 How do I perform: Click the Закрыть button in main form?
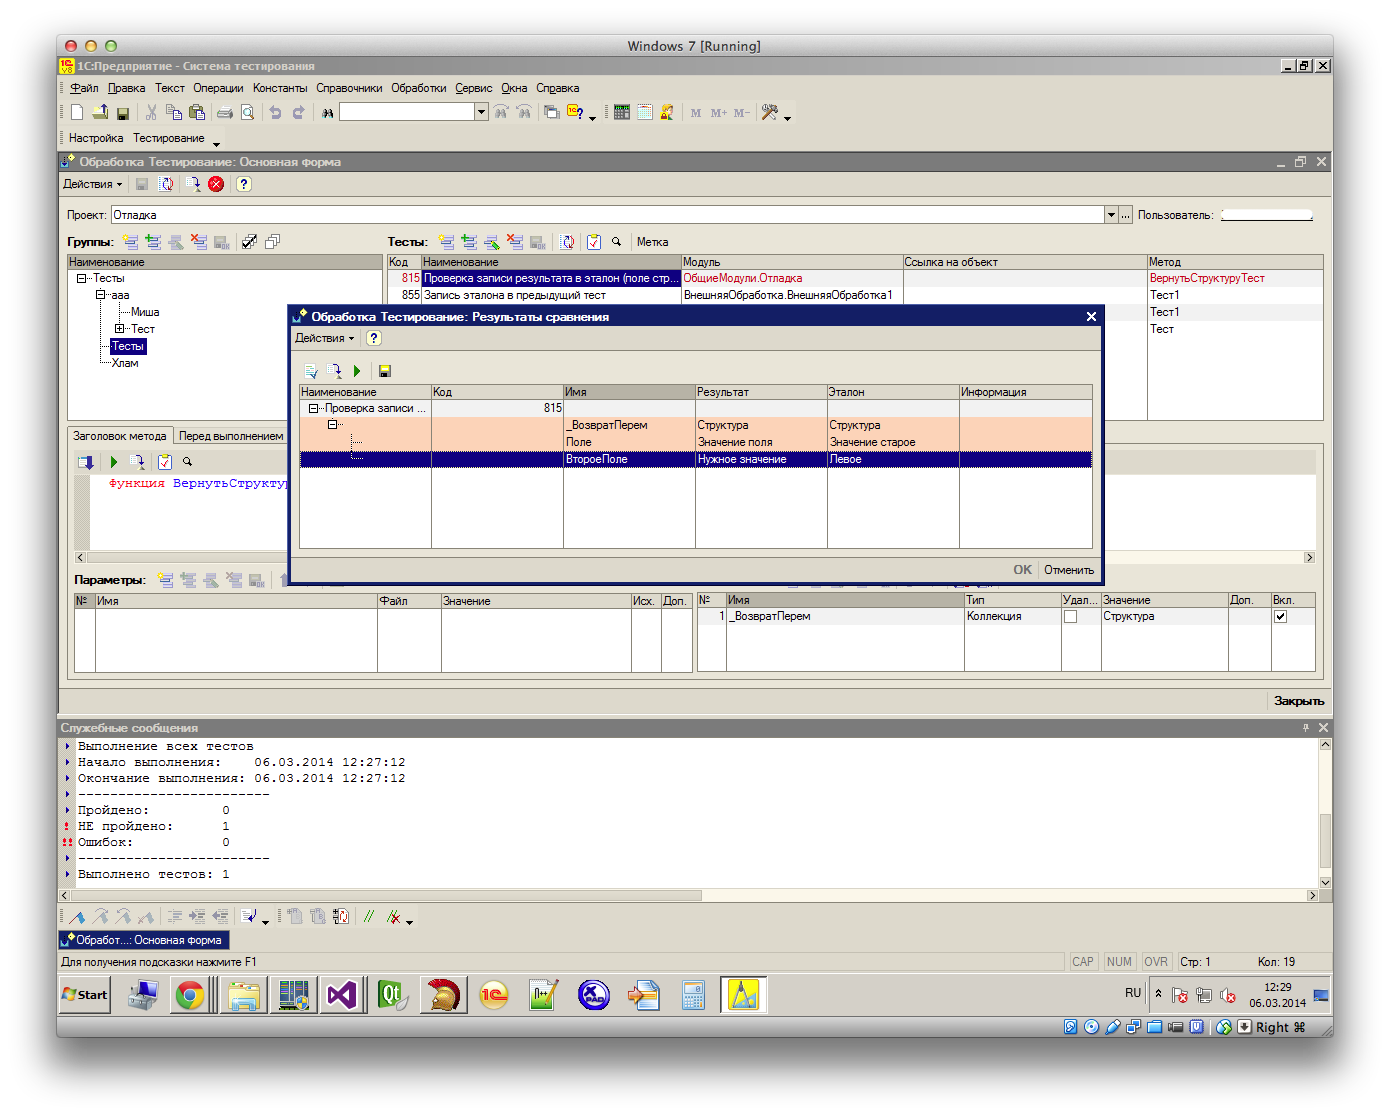[x=1298, y=701]
